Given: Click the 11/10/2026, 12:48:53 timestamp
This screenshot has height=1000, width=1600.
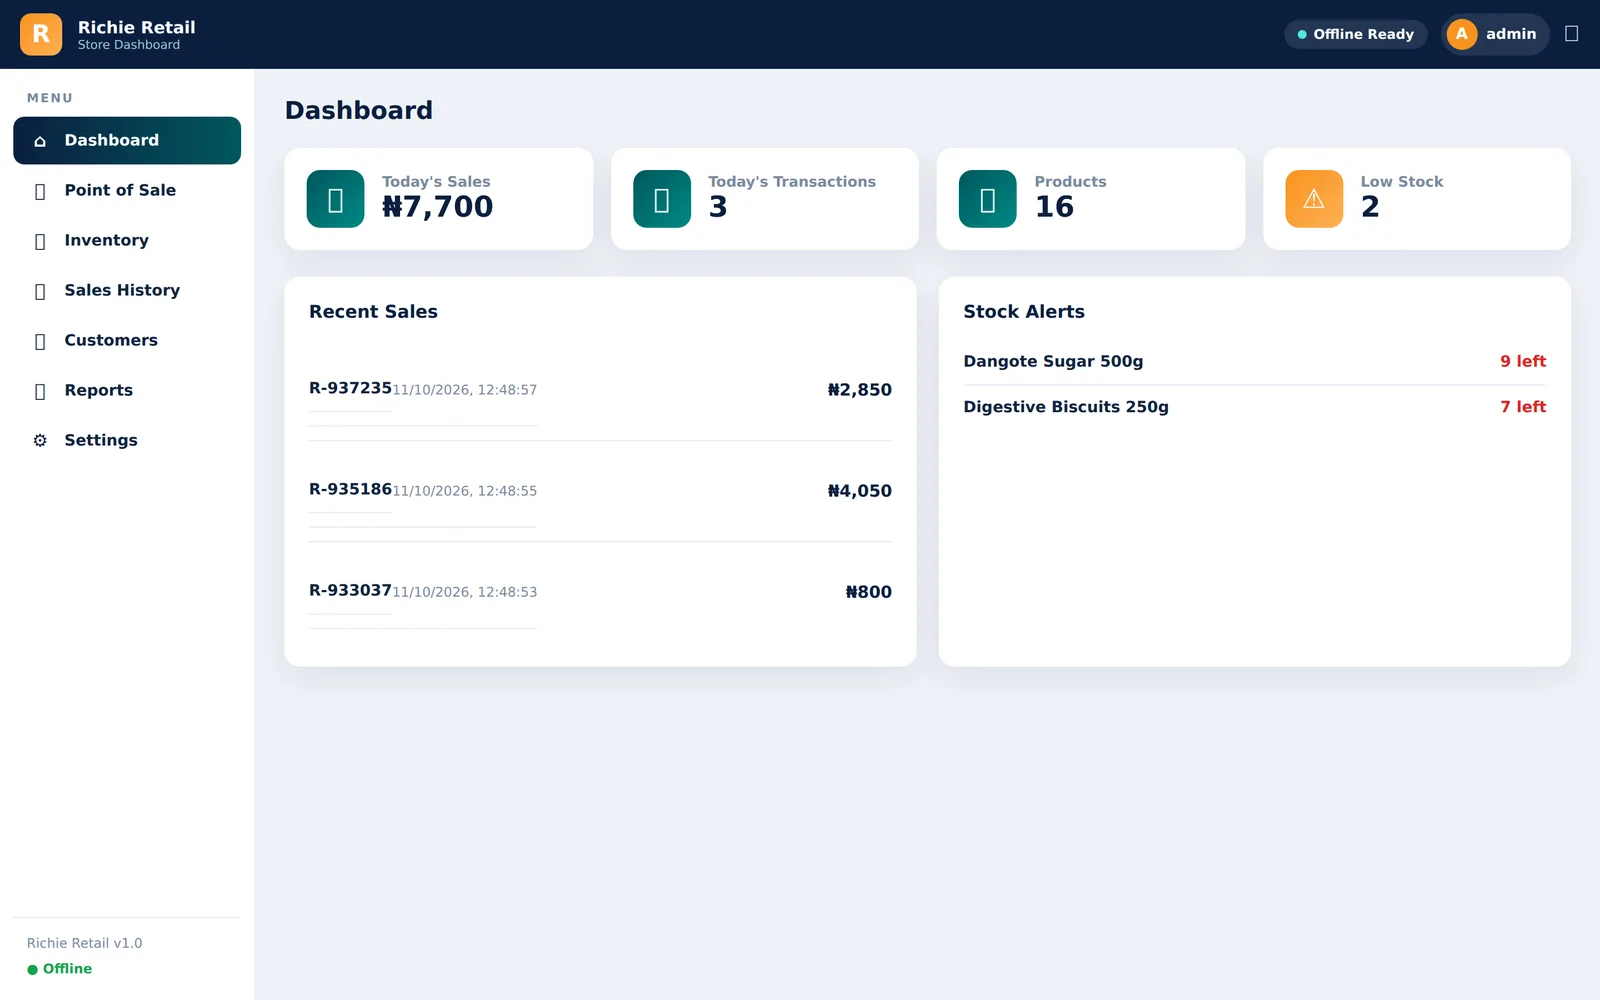Looking at the screenshot, I should (465, 592).
